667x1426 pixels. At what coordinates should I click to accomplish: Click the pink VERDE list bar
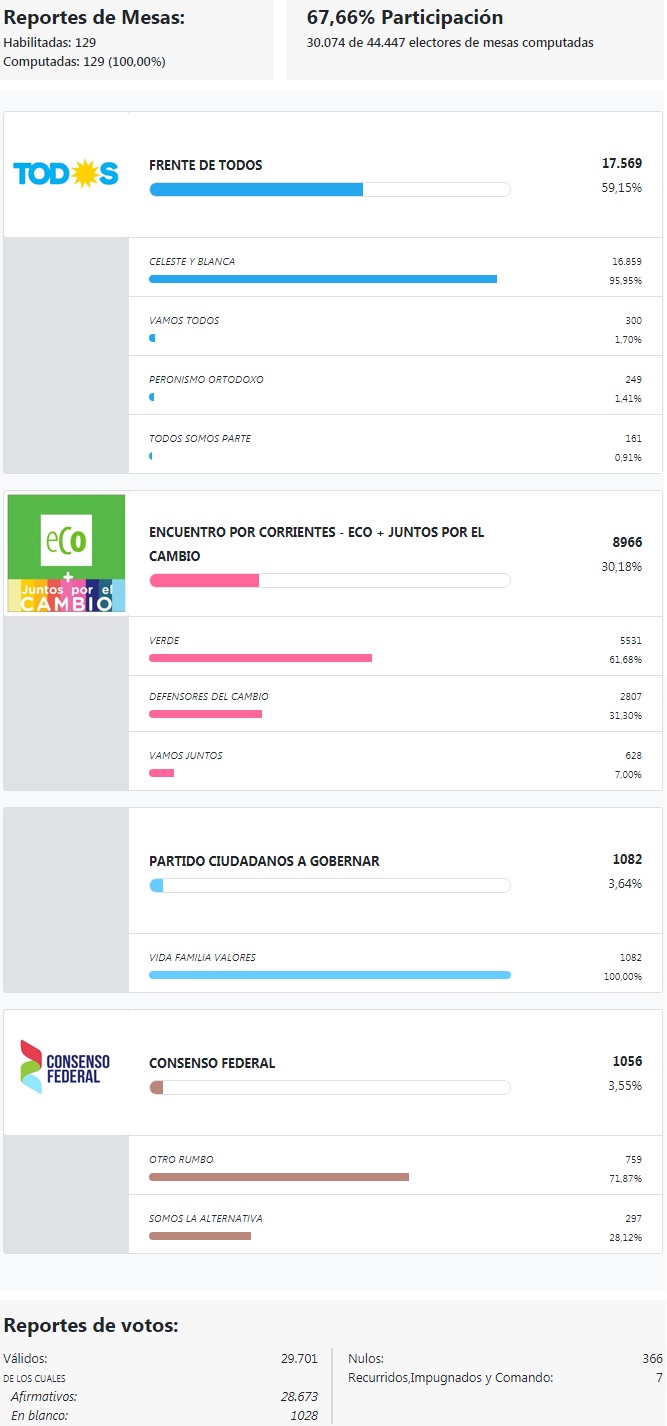point(260,658)
